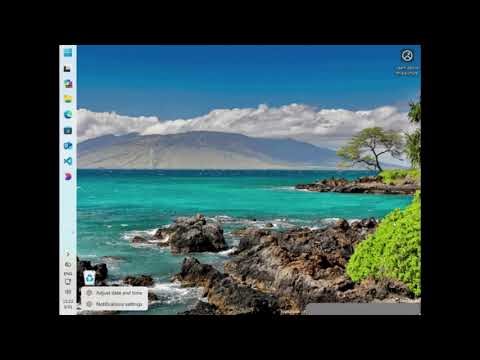Launch Microsoft Edge from the taskbar
This screenshot has width=480, height=360.
[68, 115]
